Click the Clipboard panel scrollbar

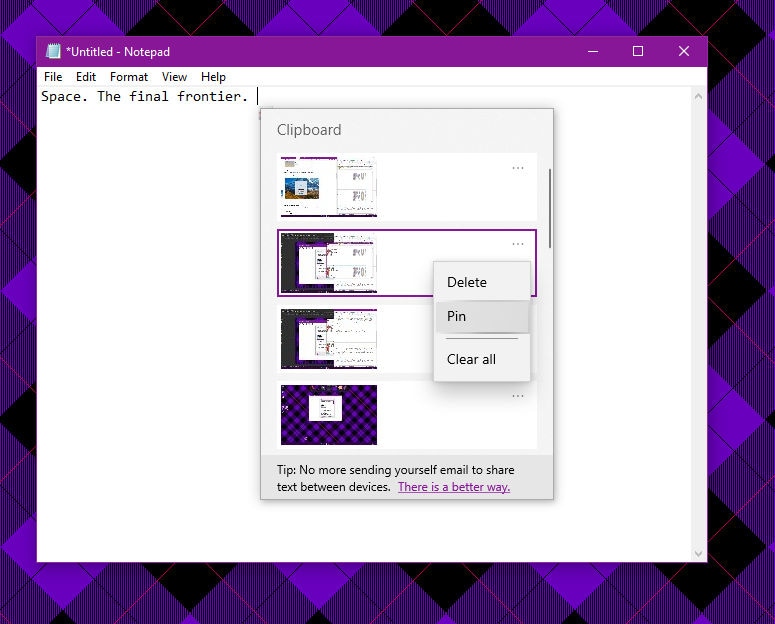550,210
